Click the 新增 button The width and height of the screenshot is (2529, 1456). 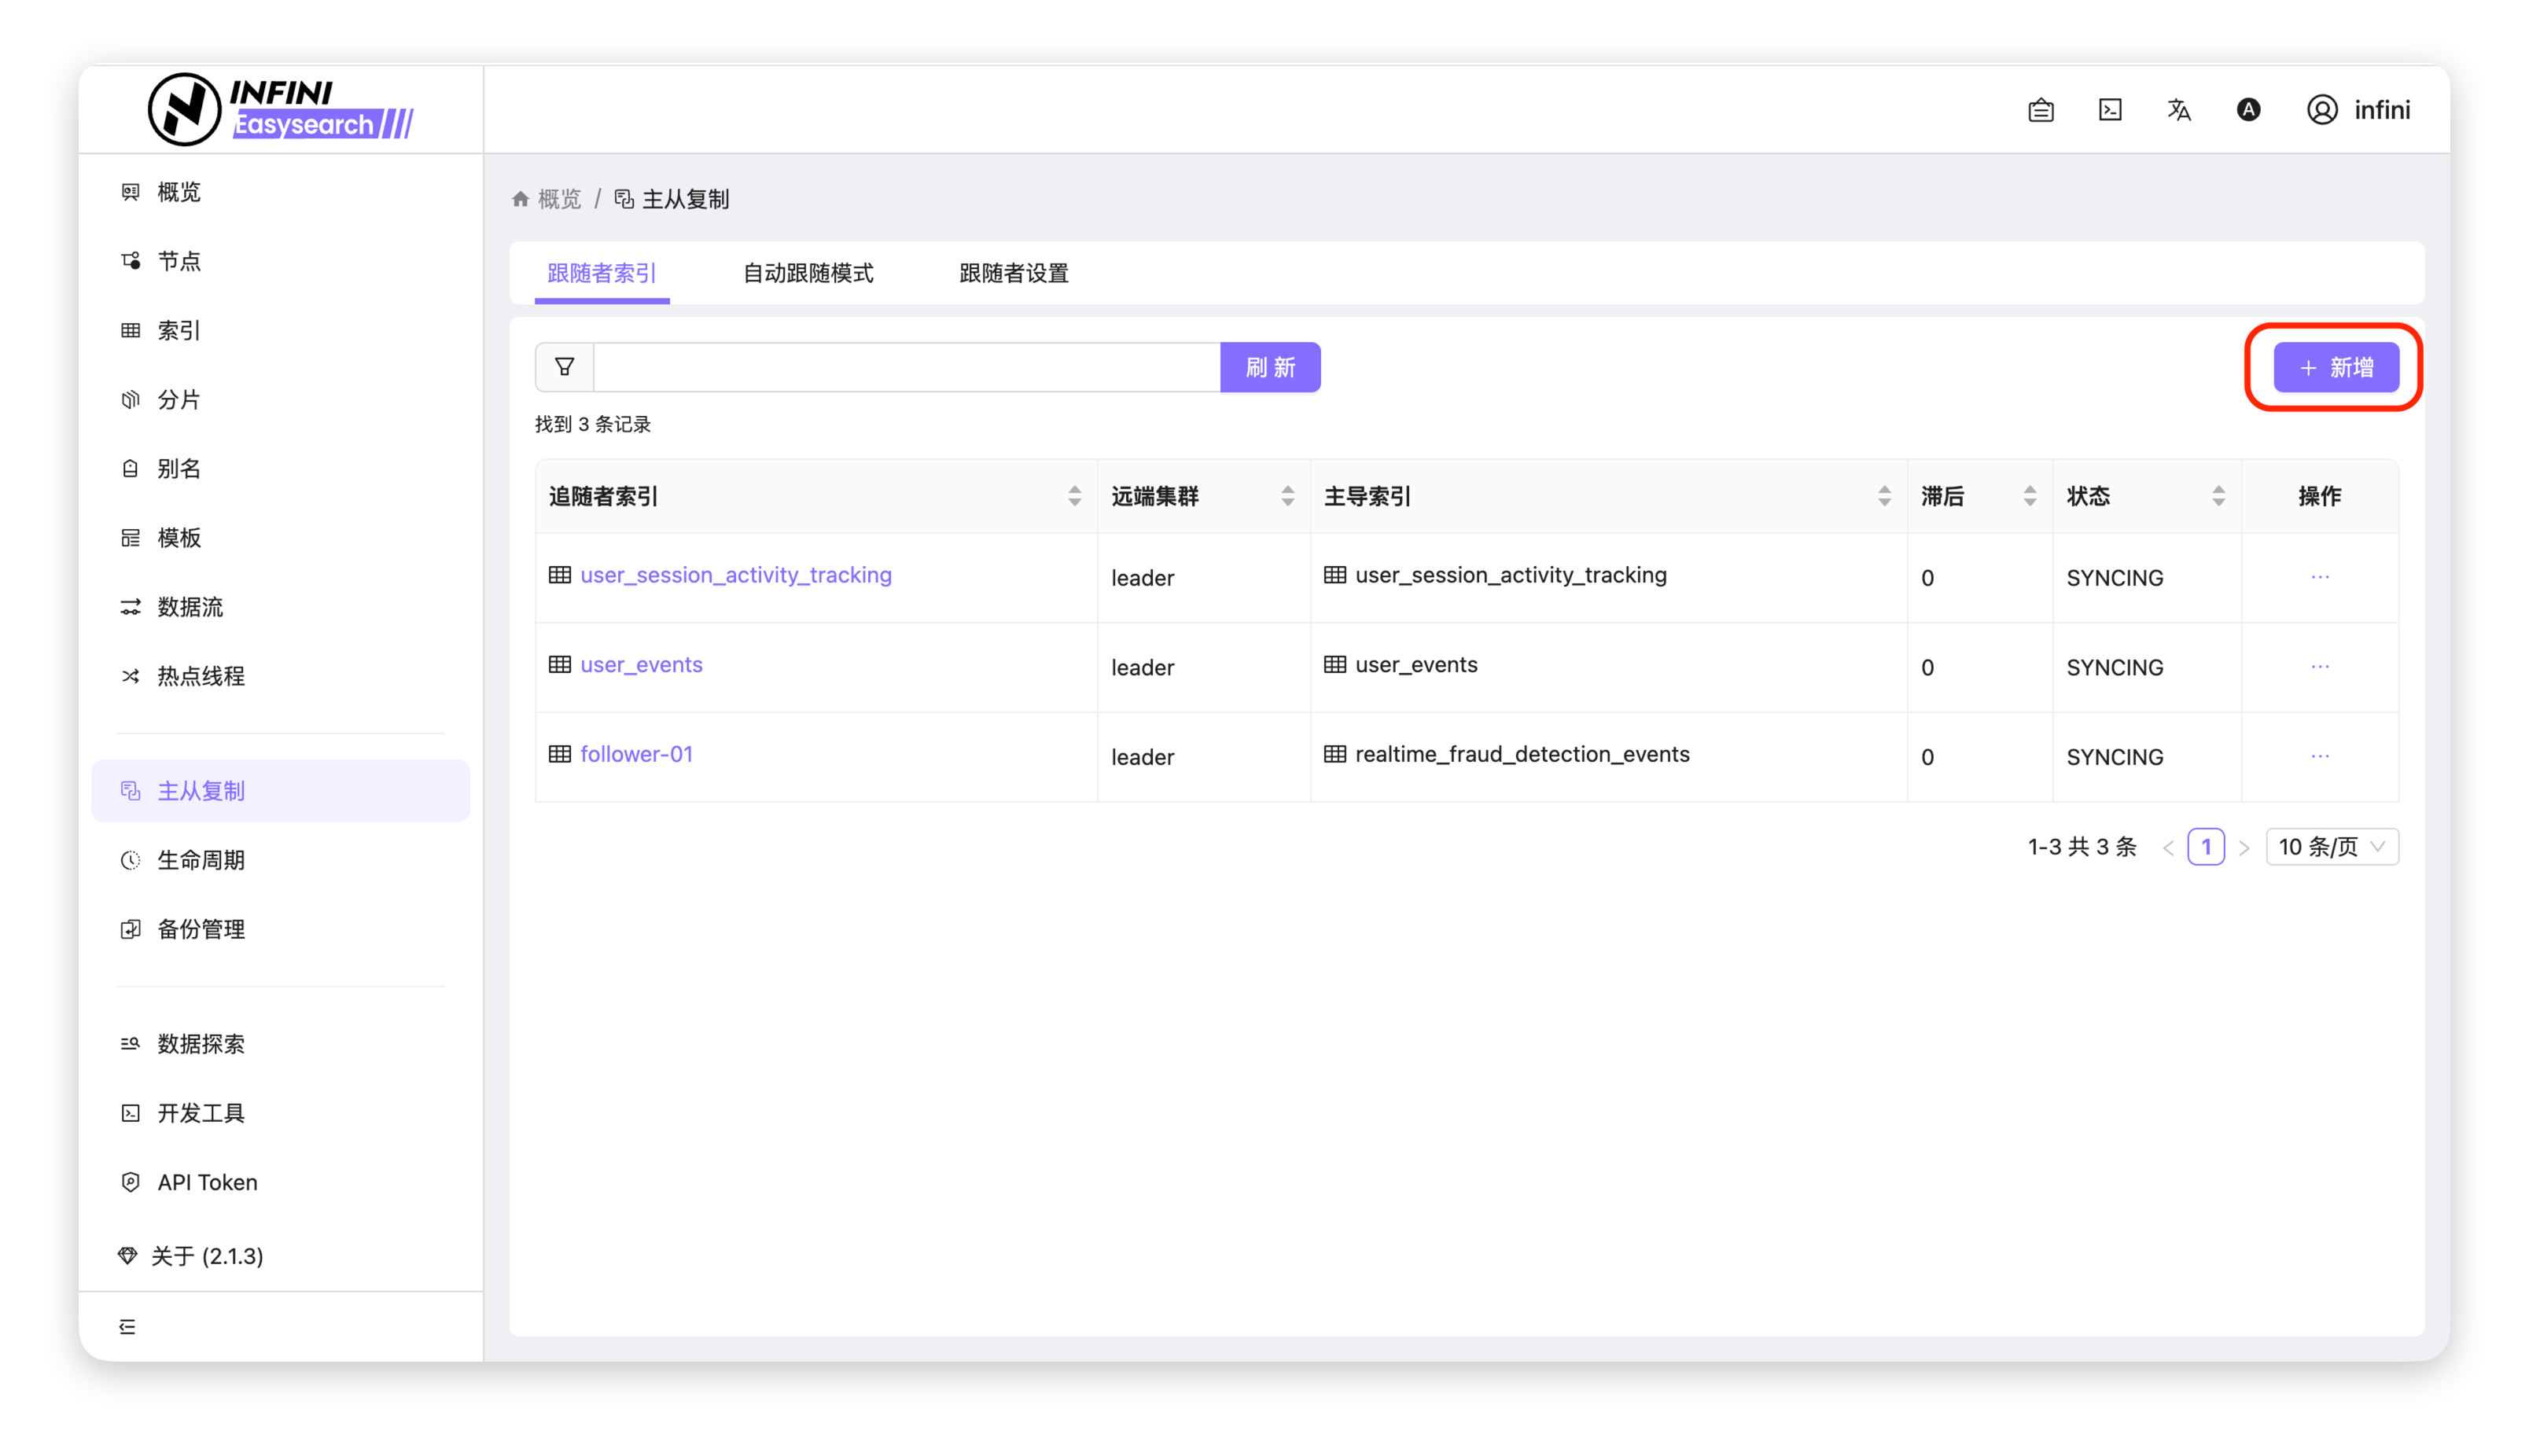2335,368
